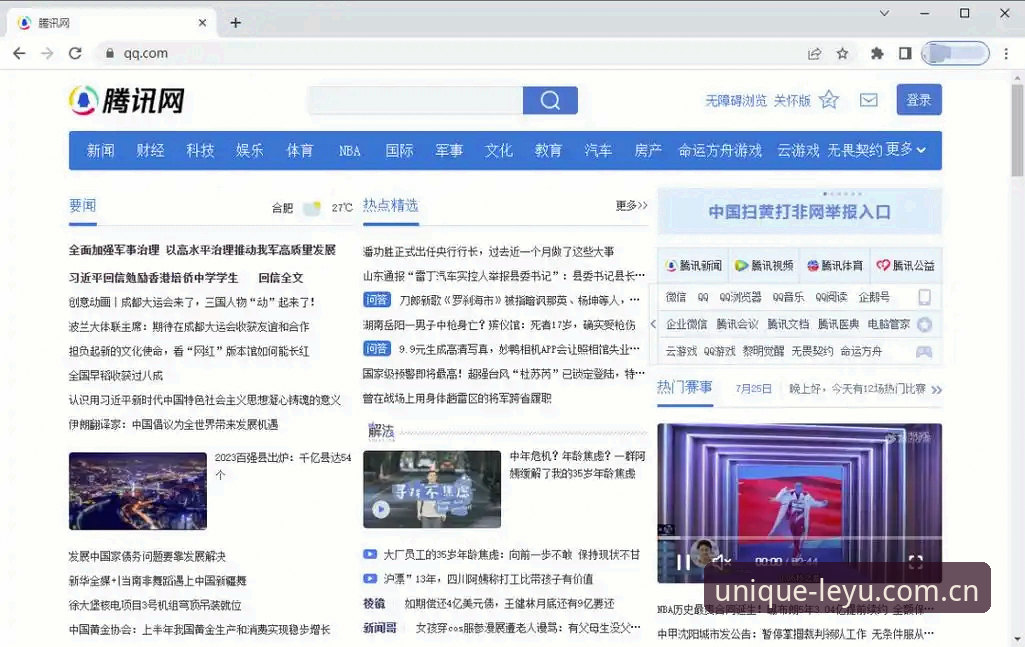Select 体育 in the navigation bar
The image size is (1025, 647).
coord(300,150)
